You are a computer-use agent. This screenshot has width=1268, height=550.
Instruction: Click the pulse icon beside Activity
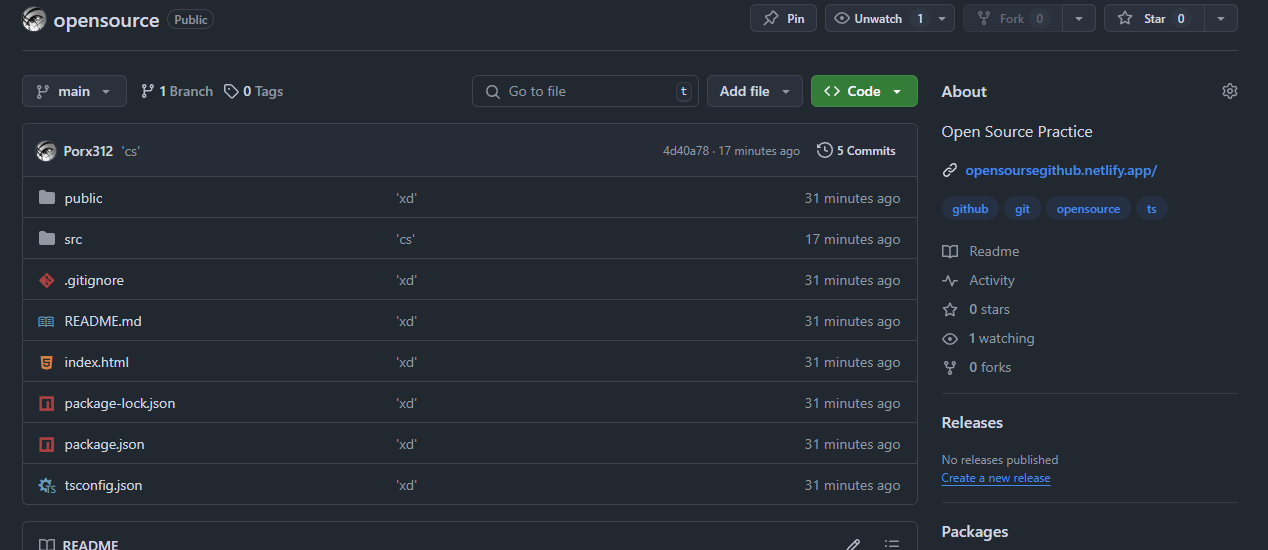click(950, 281)
